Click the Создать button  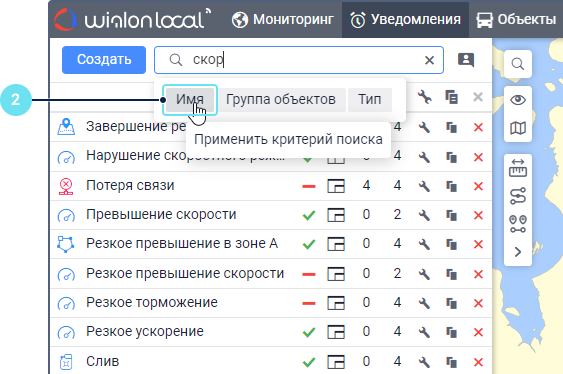pos(104,60)
